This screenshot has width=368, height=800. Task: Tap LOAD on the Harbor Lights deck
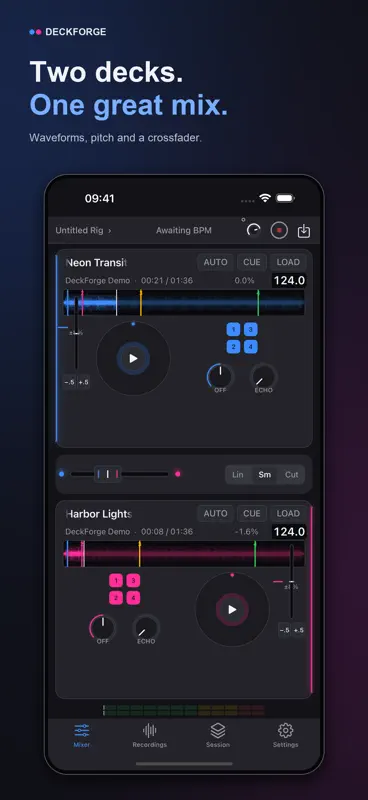point(288,513)
